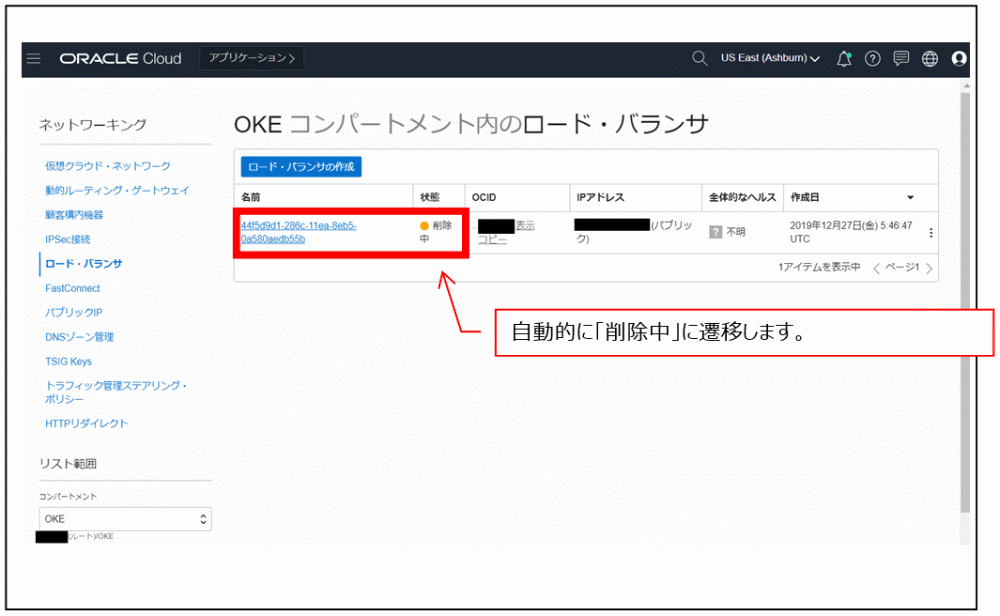The image size is (1000, 616).
Task: Go to next page with pagination arrow
Action: coord(929,269)
